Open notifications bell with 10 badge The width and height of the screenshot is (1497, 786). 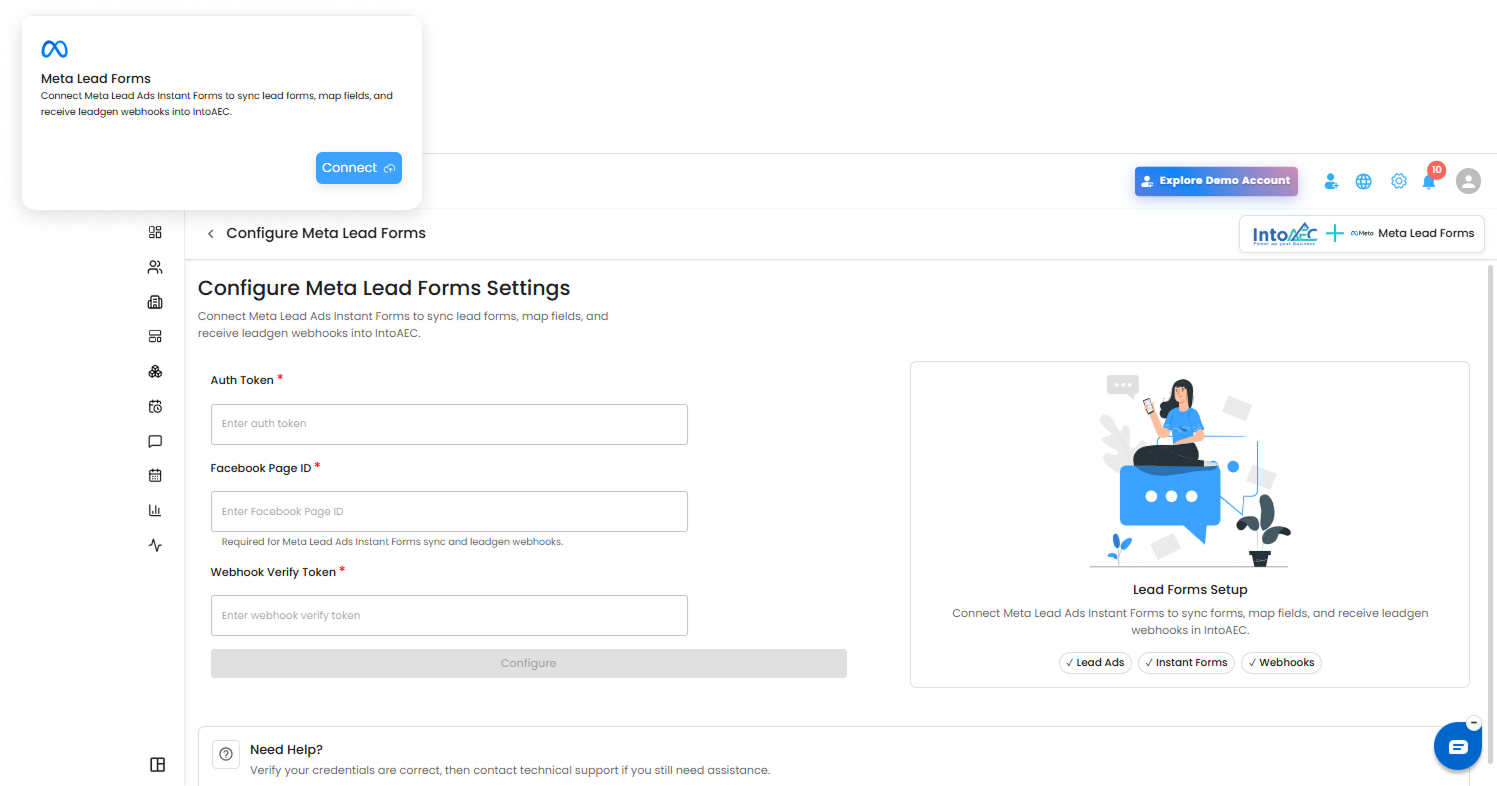(1430, 180)
